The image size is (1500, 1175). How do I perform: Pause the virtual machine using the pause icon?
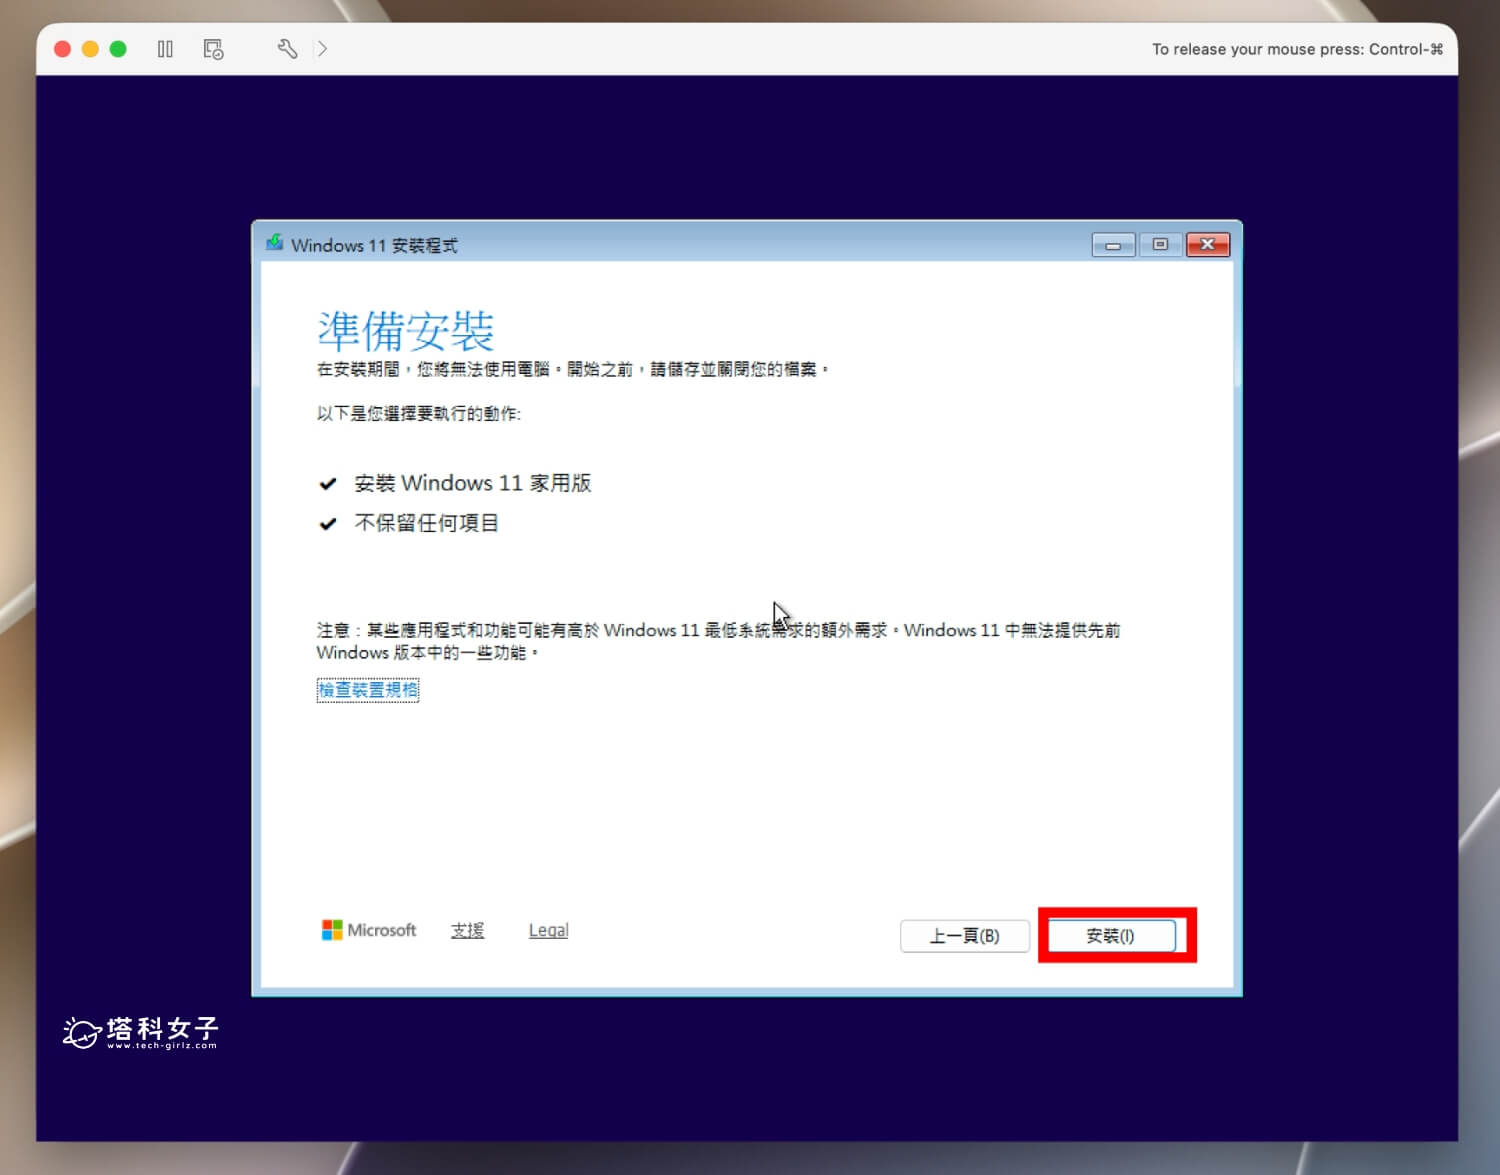(165, 49)
